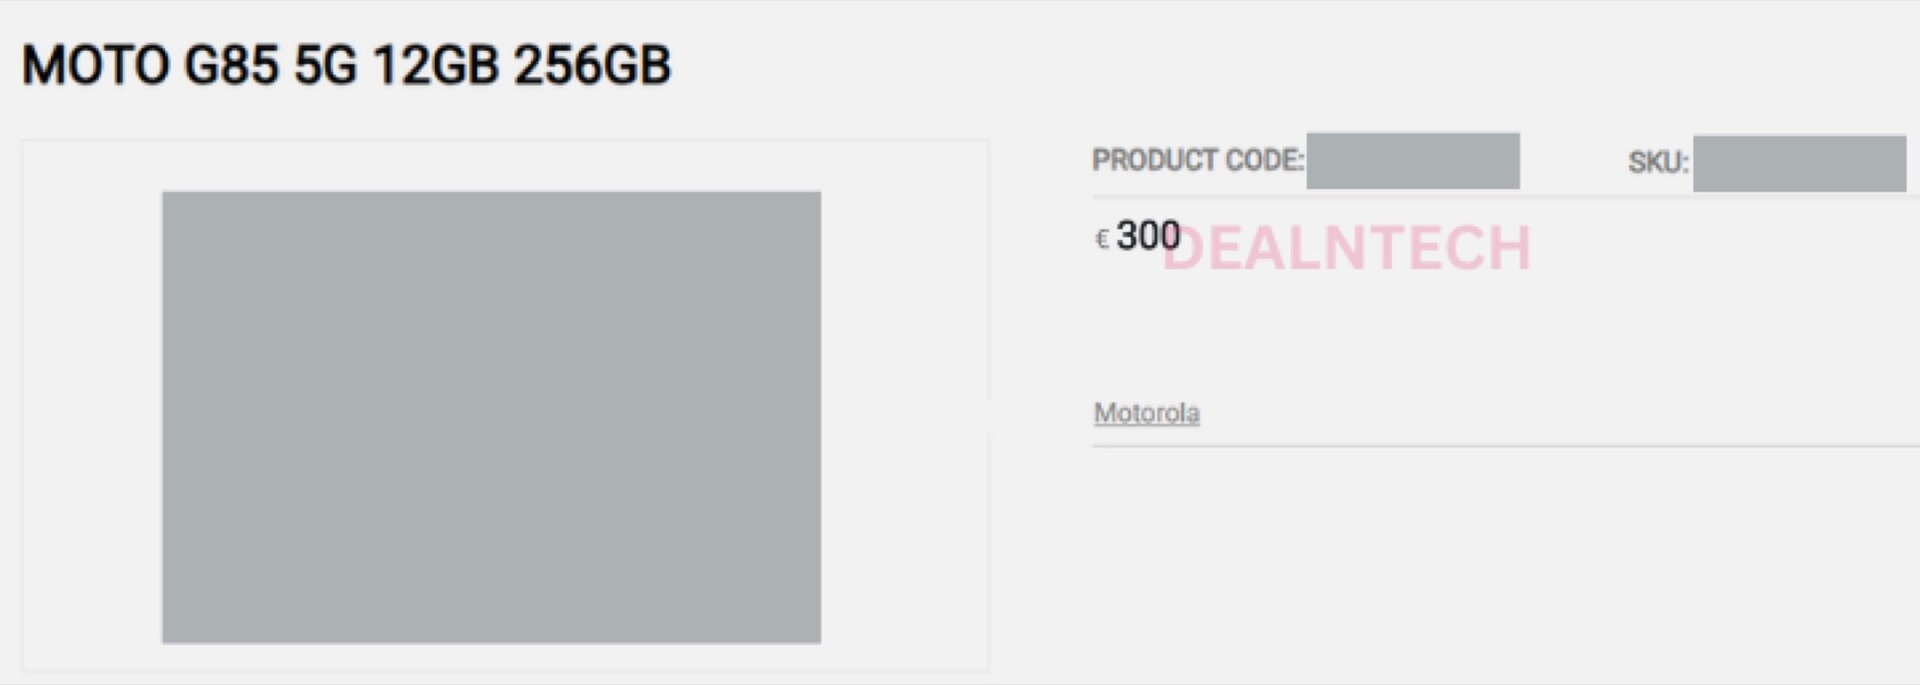The image size is (1920, 685).
Task: Click the euro currency symbol
Action: [x=1102, y=239]
